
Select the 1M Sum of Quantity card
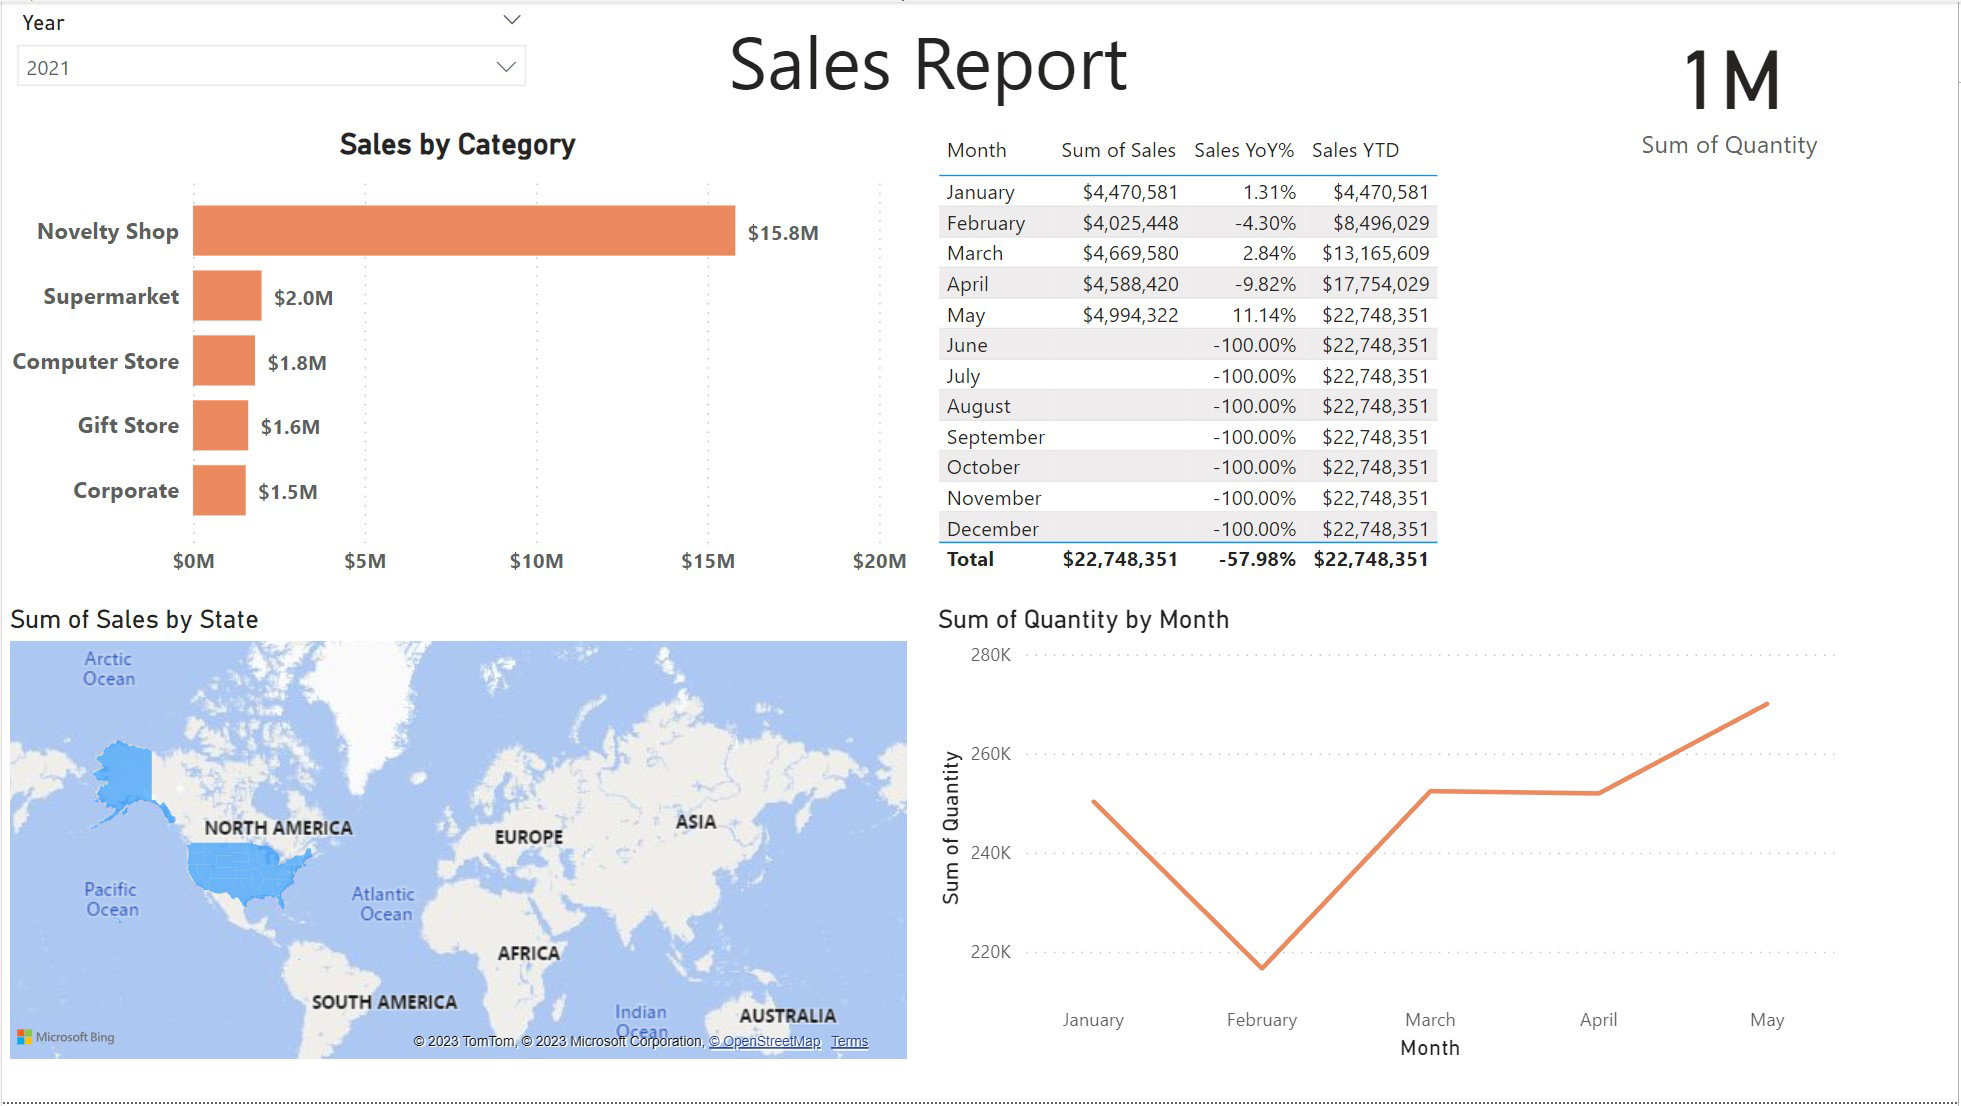coord(1730,100)
